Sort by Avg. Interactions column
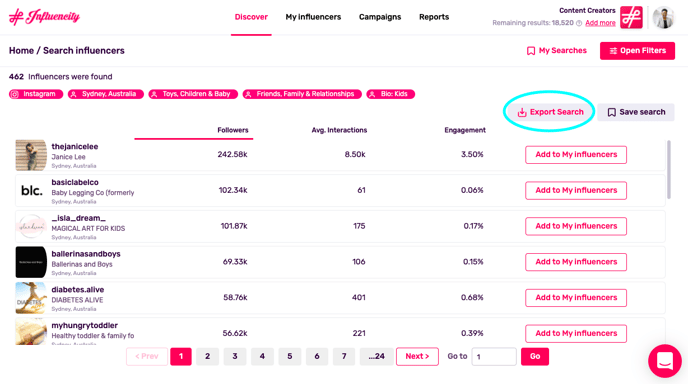Viewport: 688px width, 384px height. pyautogui.click(x=339, y=130)
